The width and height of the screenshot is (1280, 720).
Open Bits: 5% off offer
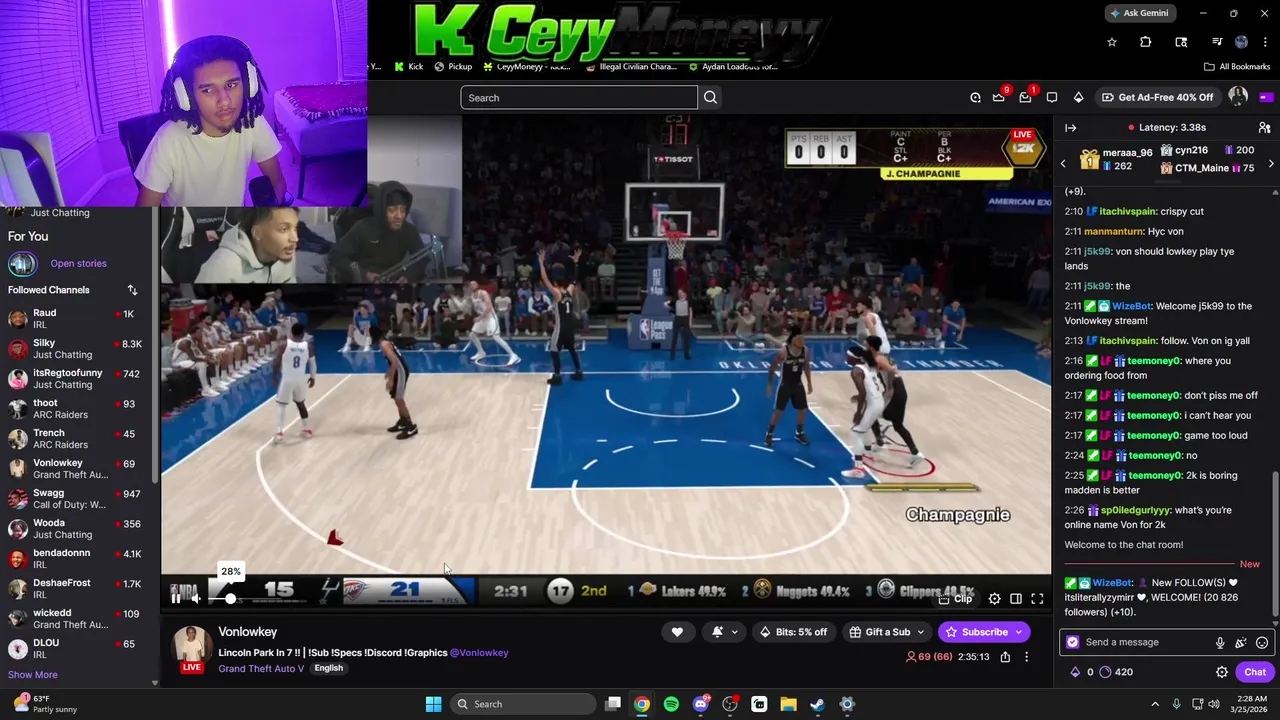(794, 632)
